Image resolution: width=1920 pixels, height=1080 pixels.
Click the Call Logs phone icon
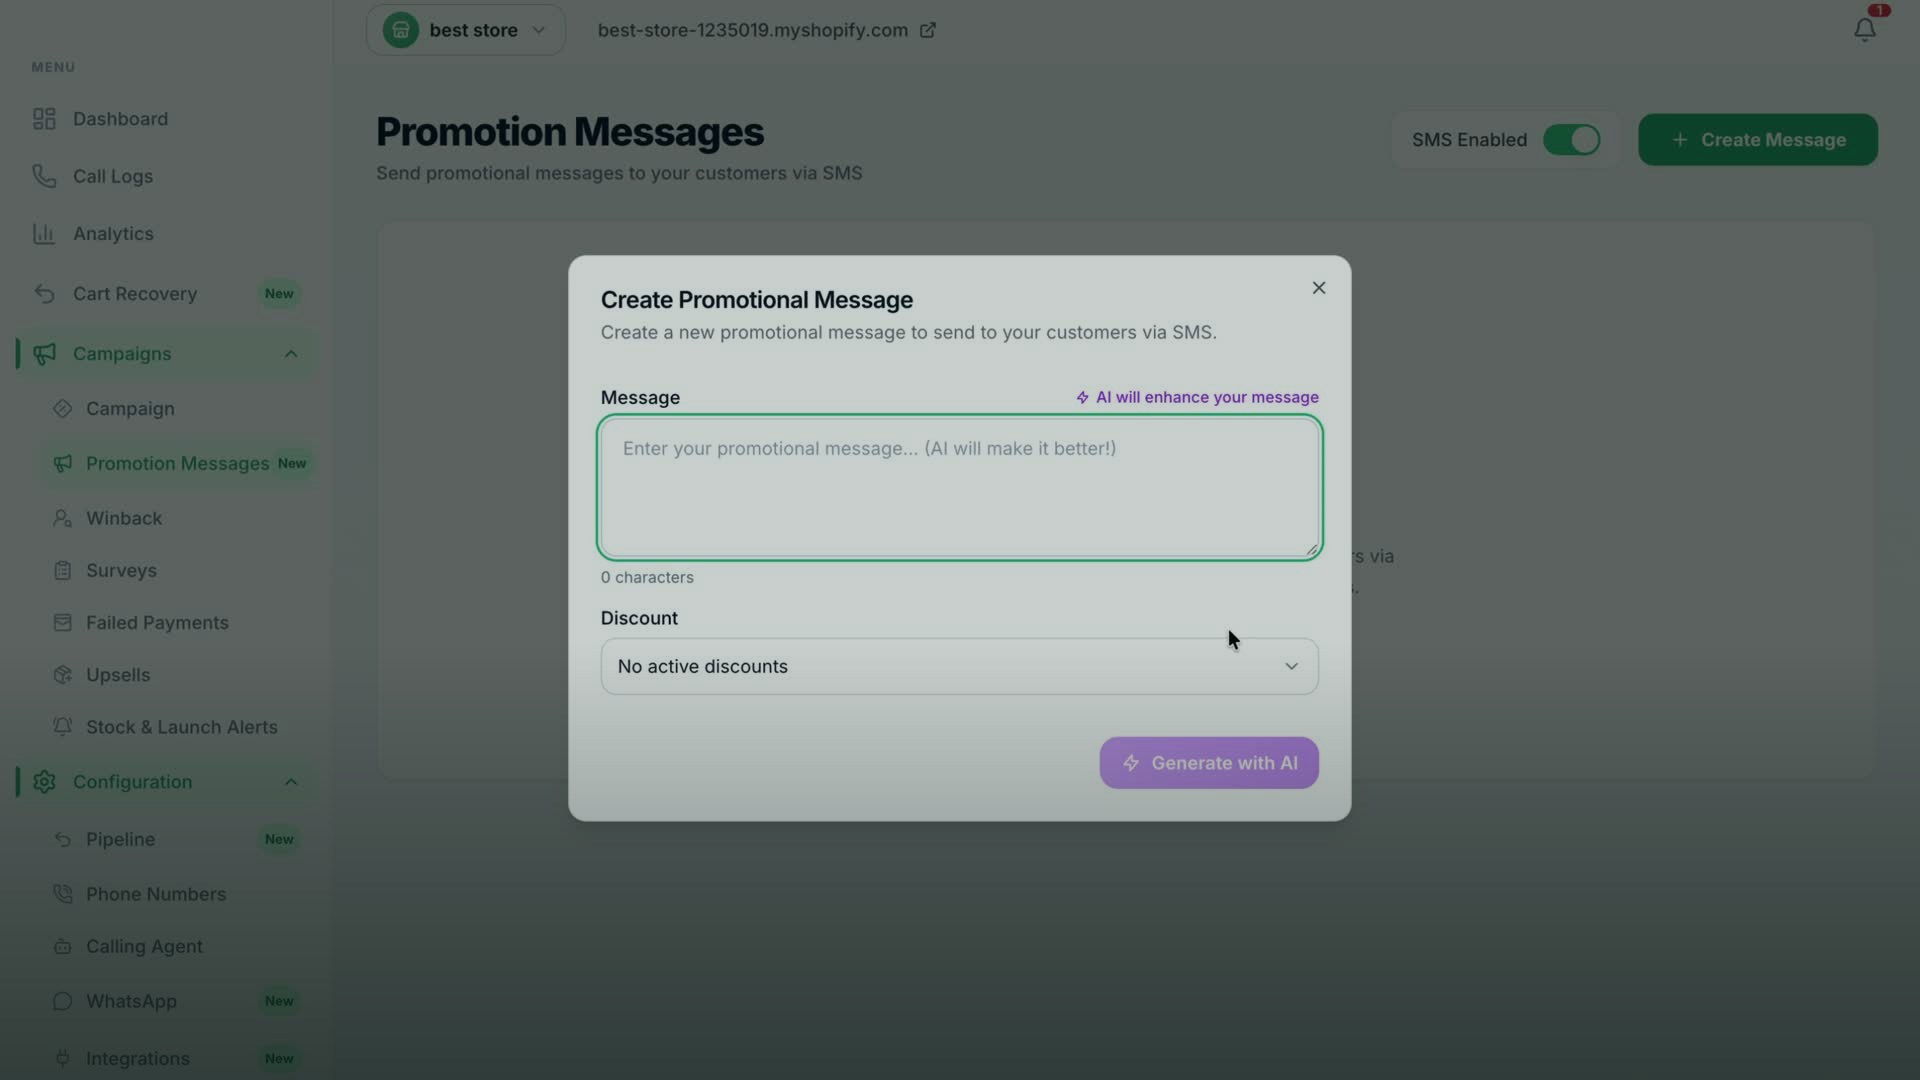point(44,176)
